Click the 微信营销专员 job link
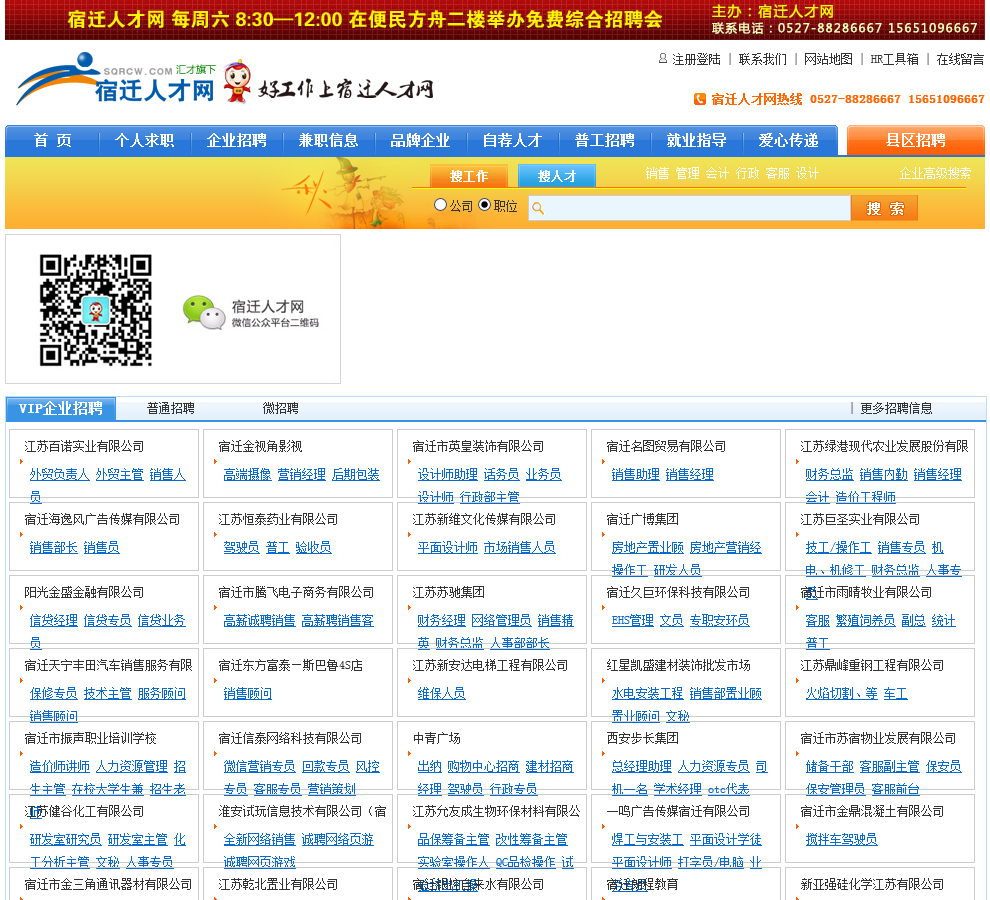Image resolution: width=990 pixels, height=900 pixels. coord(259,767)
